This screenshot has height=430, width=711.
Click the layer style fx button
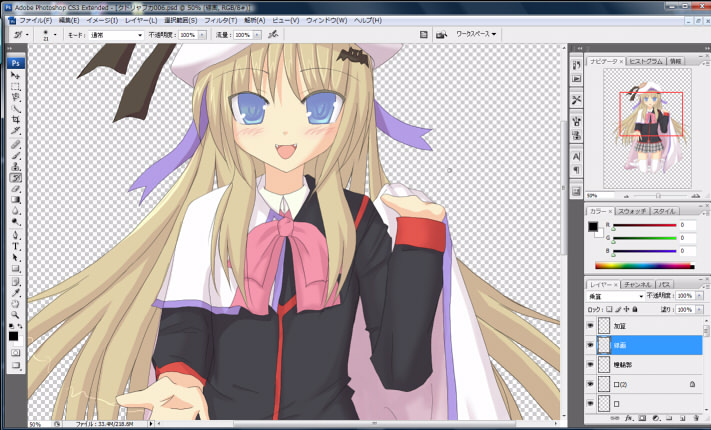click(x=628, y=417)
